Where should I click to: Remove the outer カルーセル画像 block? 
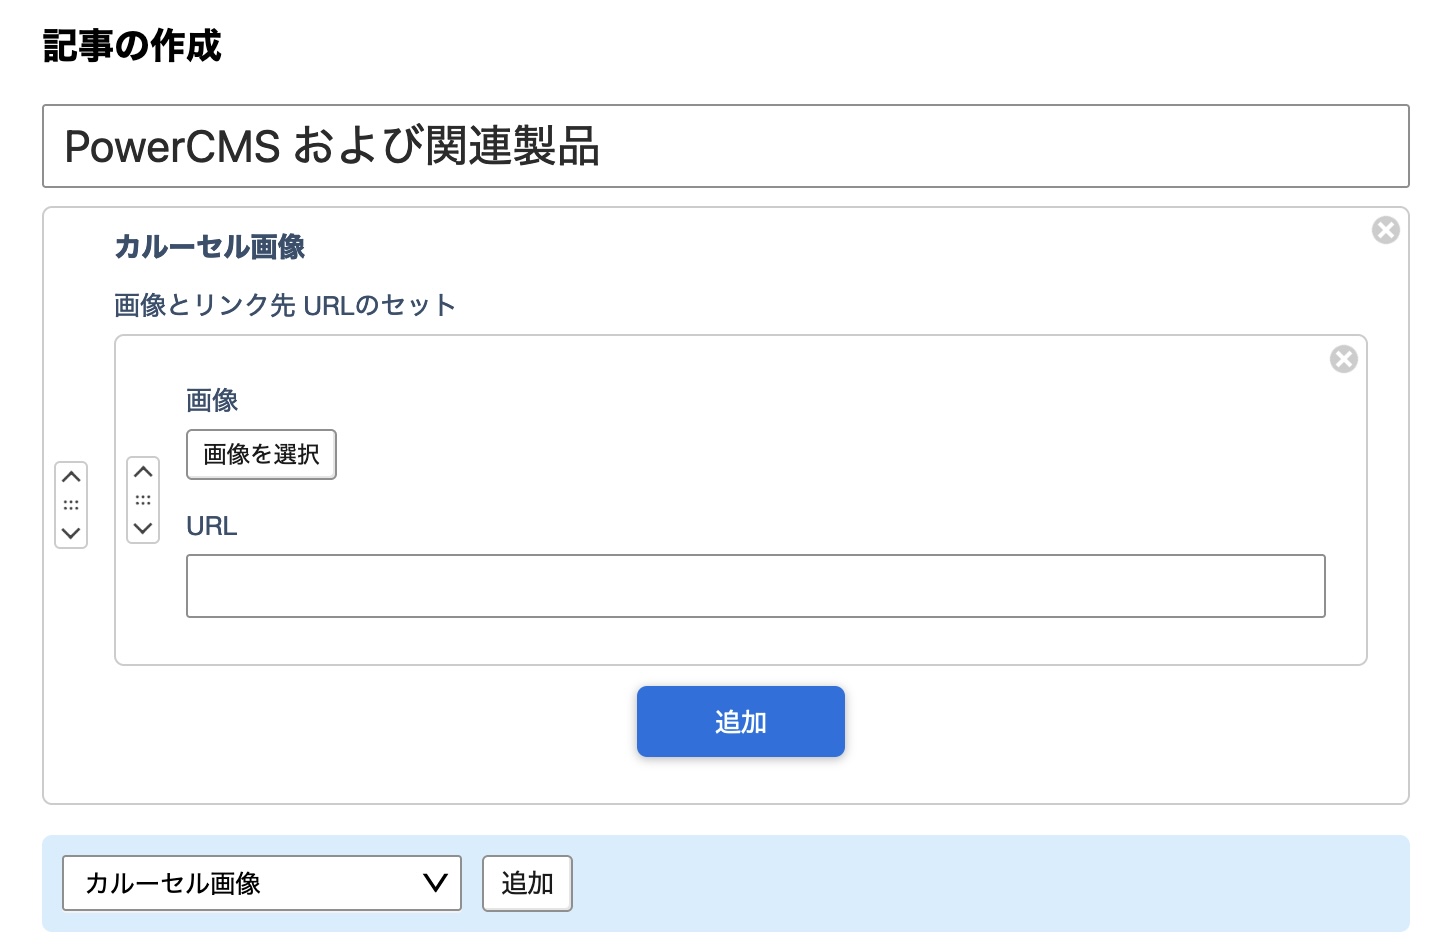(x=1385, y=231)
